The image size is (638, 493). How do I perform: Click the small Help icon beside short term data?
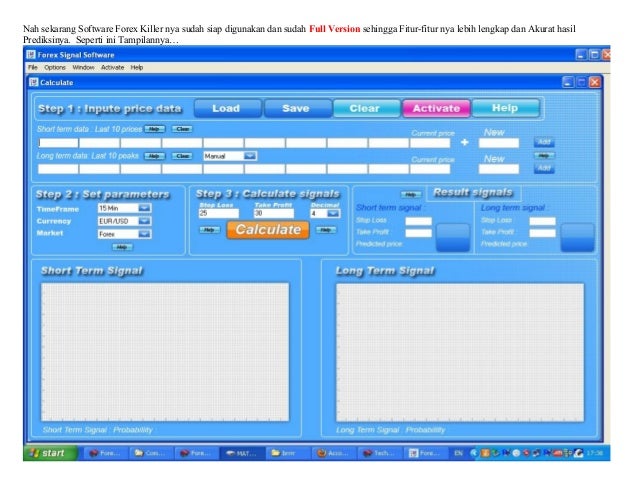(154, 129)
